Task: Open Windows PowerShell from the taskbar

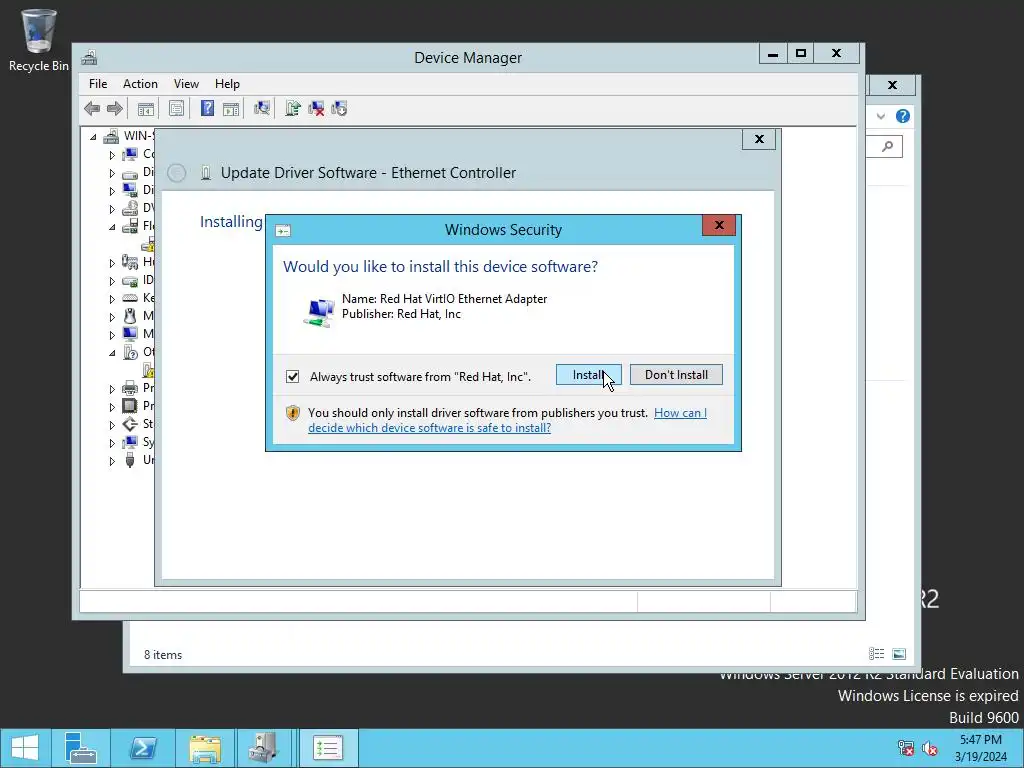Action: point(143,748)
